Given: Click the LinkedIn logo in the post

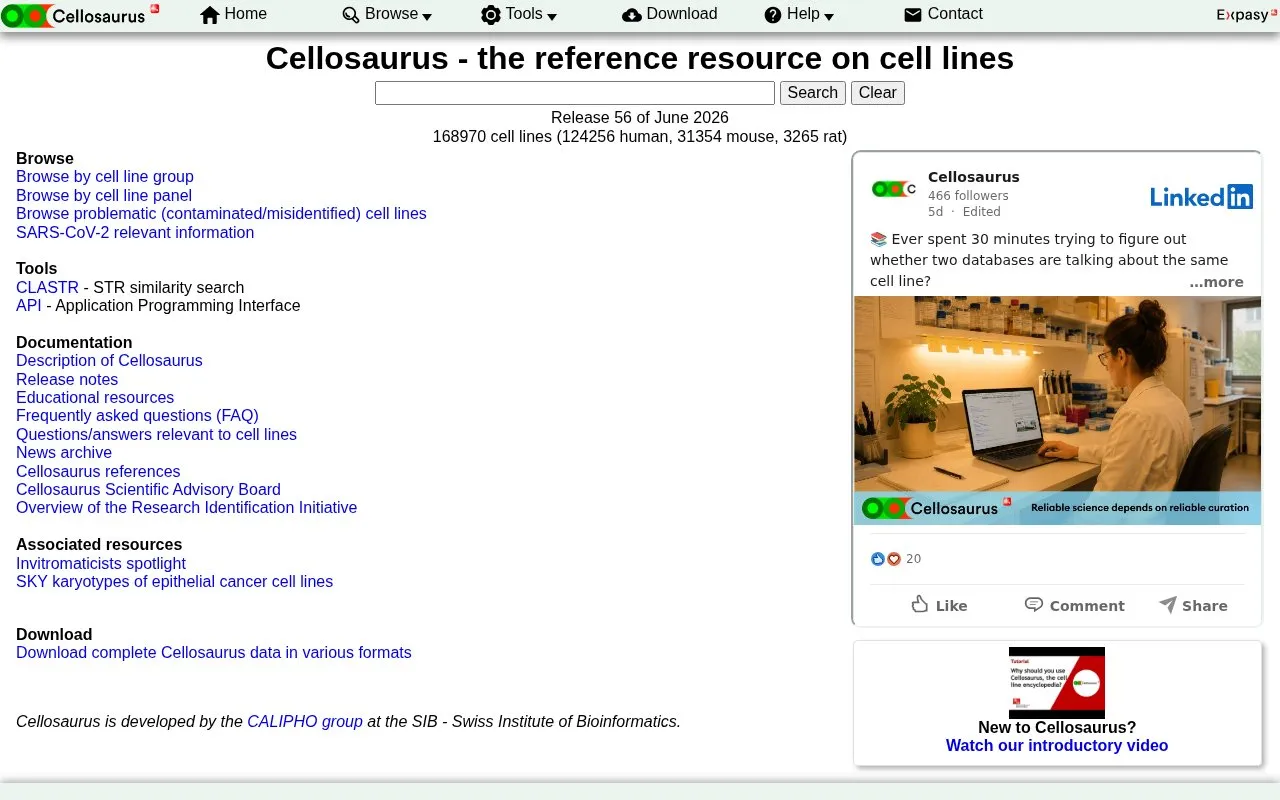Looking at the screenshot, I should [x=1201, y=197].
